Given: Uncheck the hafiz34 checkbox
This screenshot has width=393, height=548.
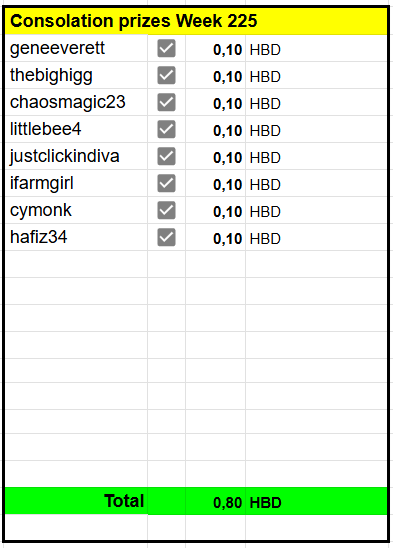Looking at the screenshot, I should click(166, 237).
